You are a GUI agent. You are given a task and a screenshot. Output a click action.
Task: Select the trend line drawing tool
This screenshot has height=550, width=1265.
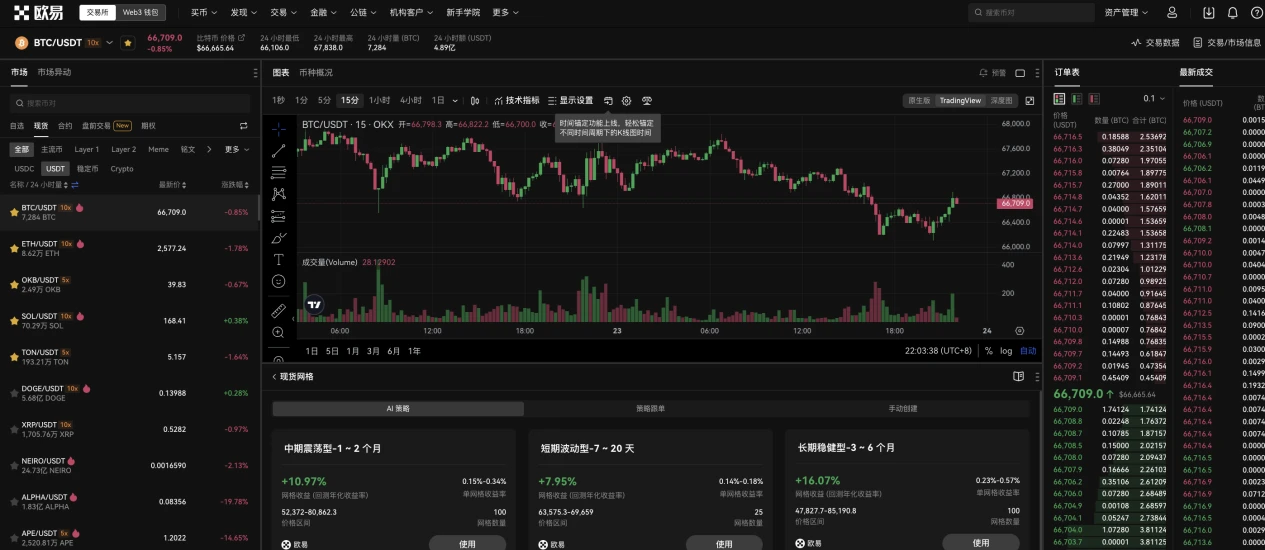(278, 150)
